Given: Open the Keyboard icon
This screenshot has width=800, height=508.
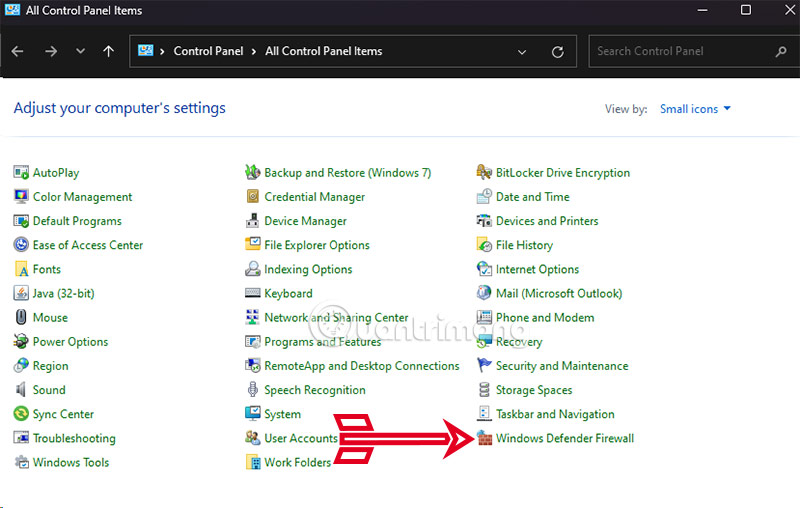Looking at the screenshot, I should (253, 293).
